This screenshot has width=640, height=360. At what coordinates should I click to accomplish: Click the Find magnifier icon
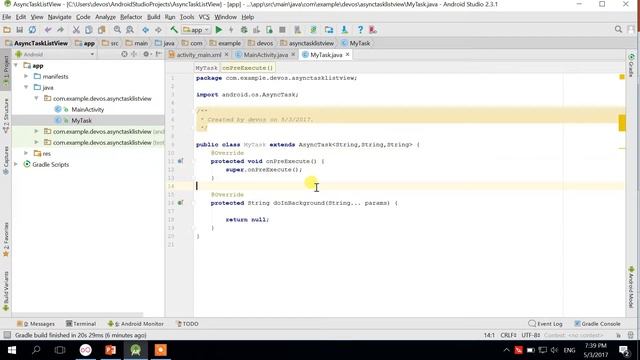pyautogui.click(x=117, y=30)
